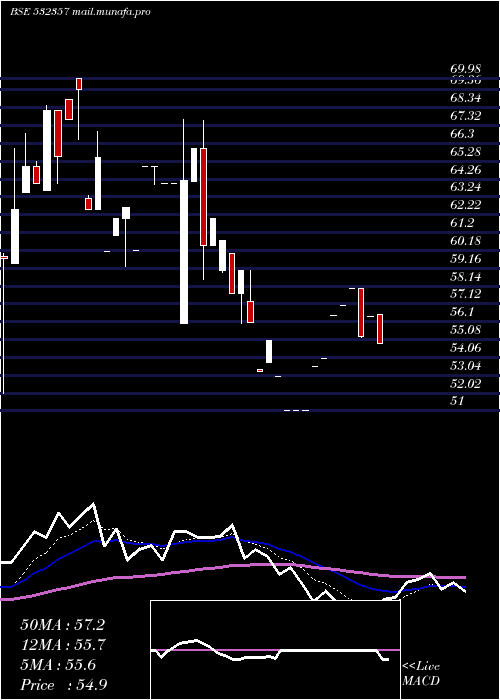The image size is (500, 700).
Task: Click the 53.04 price axis label
Action: click(x=466, y=366)
